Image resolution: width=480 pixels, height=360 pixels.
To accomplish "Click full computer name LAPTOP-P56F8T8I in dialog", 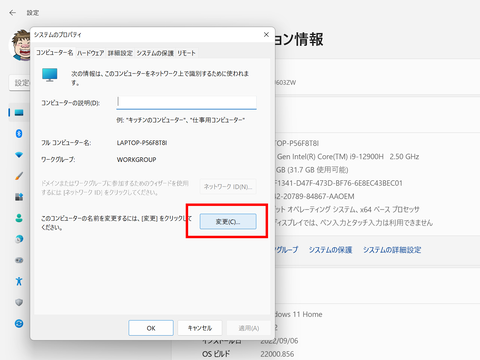I will (142, 143).
